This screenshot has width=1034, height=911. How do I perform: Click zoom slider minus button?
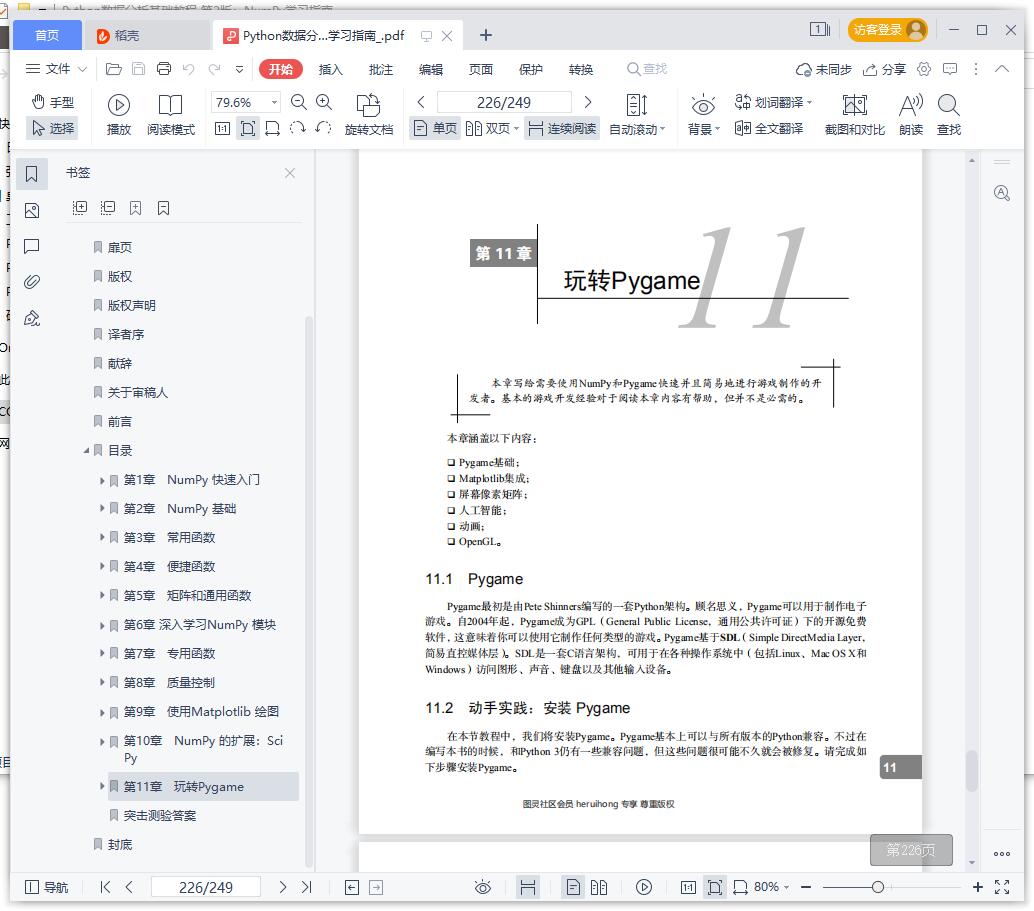pyautogui.click(x=806, y=887)
